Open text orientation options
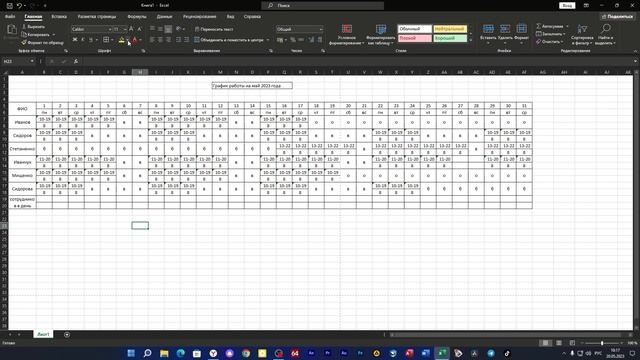 (x=180, y=29)
